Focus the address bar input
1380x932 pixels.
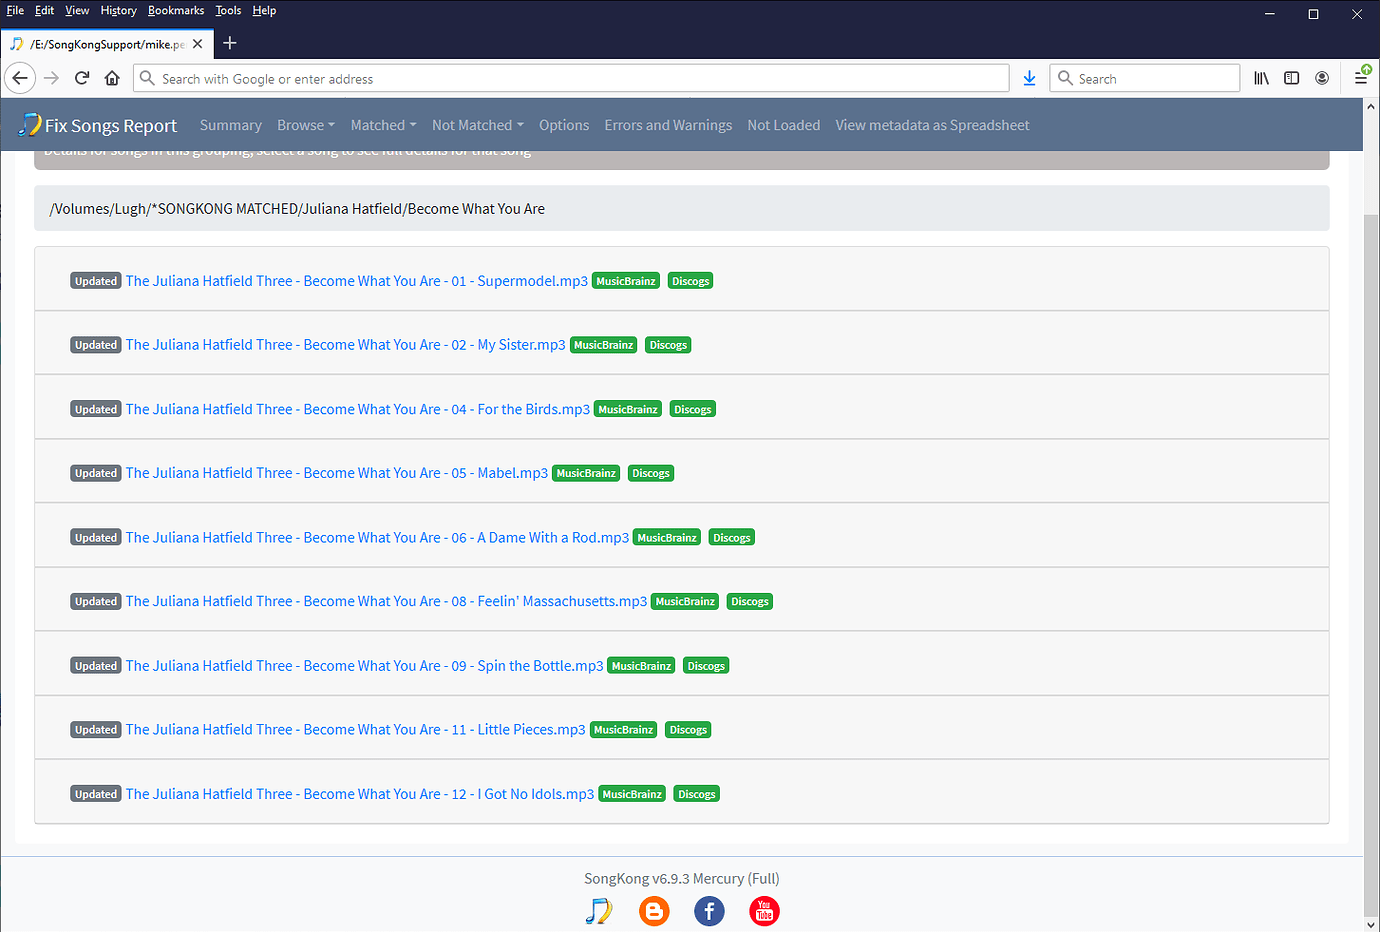coord(571,78)
